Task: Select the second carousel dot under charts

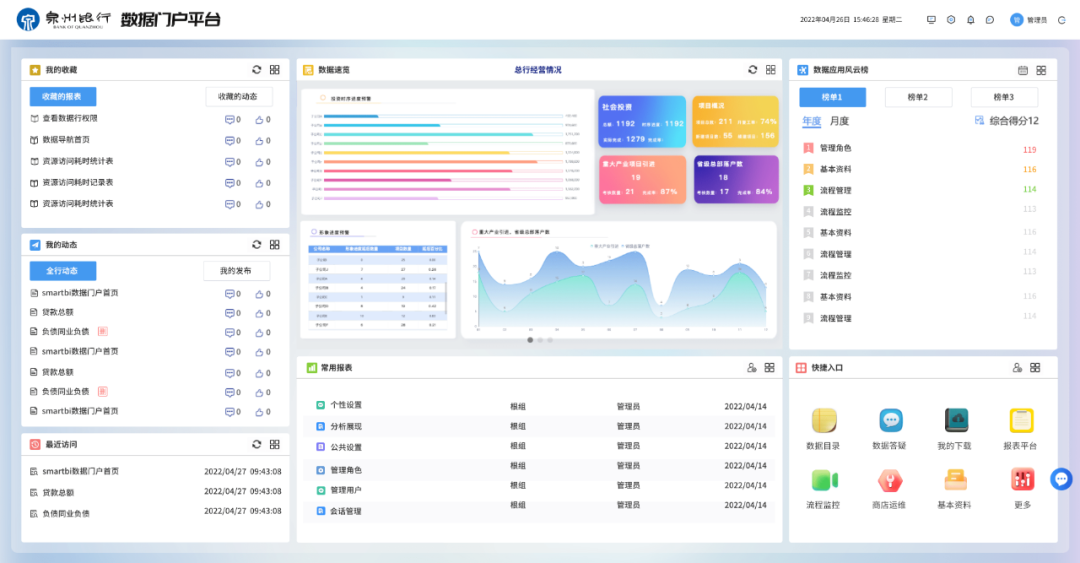Action: point(540,340)
